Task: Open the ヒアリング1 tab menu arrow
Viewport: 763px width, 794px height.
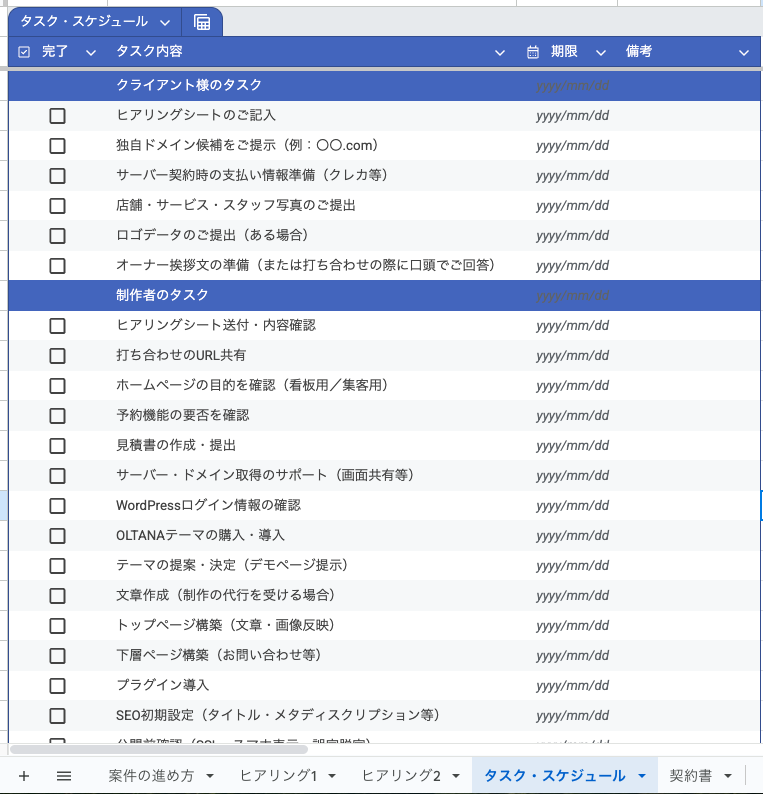Action: point(333,776)
